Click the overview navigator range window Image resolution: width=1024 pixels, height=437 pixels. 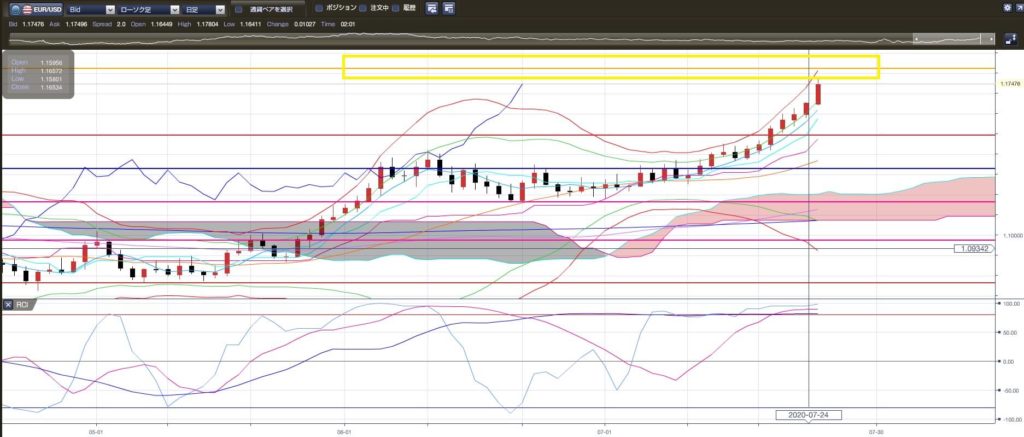(x=953, y=39)
